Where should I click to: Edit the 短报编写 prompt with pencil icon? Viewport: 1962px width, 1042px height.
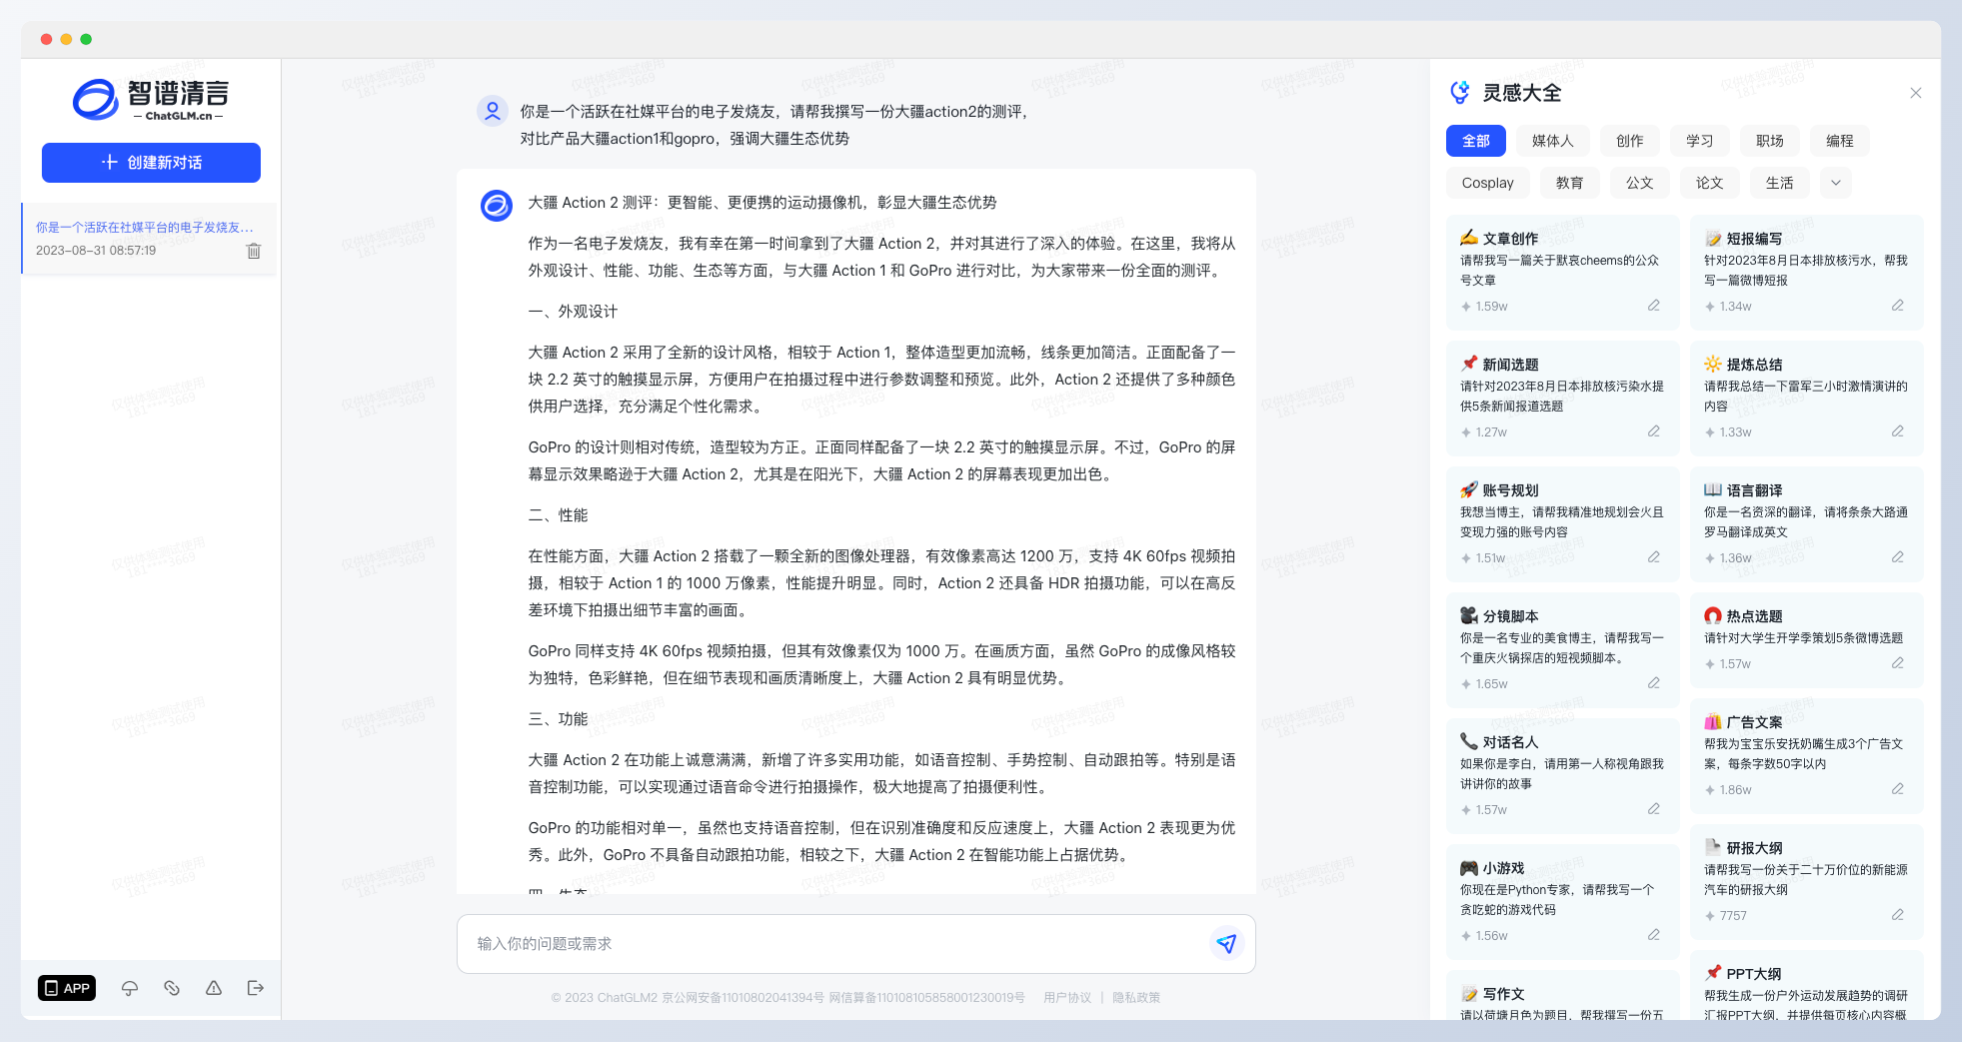(1898, 306)
